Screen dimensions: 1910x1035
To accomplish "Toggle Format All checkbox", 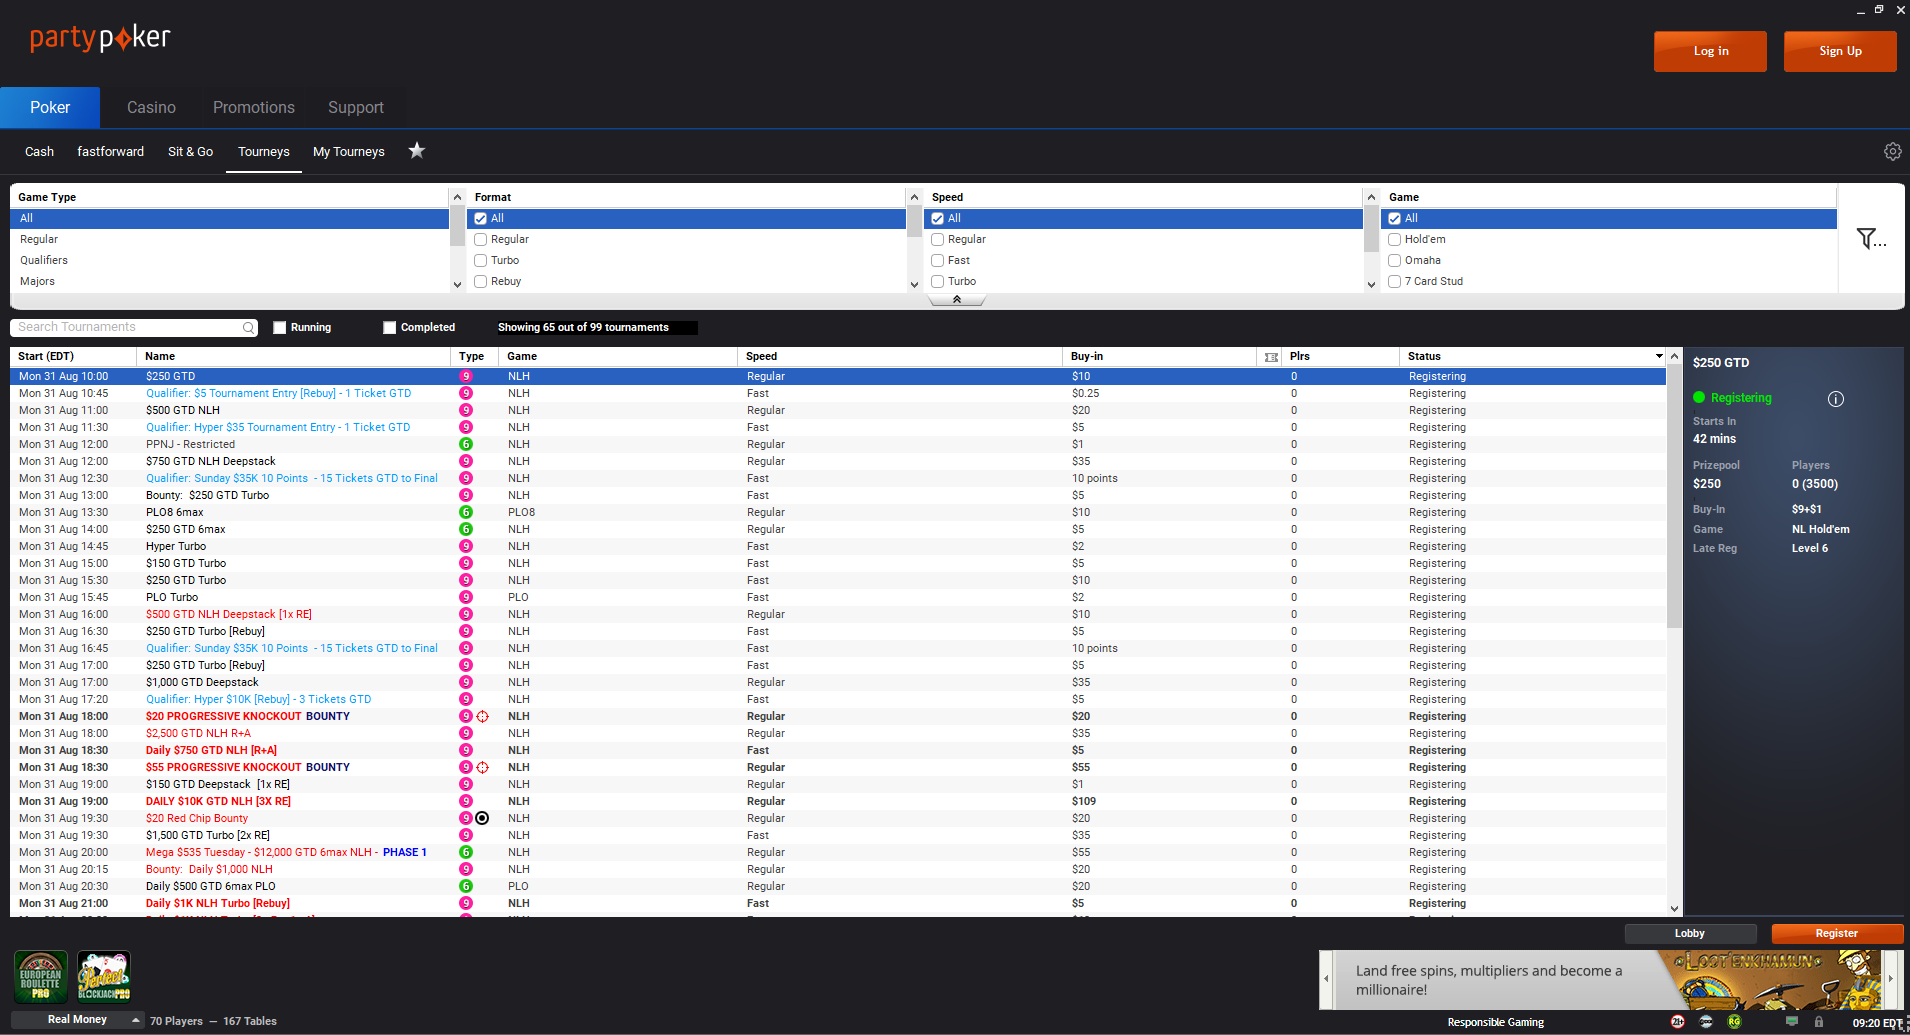I will pos(481,219).
